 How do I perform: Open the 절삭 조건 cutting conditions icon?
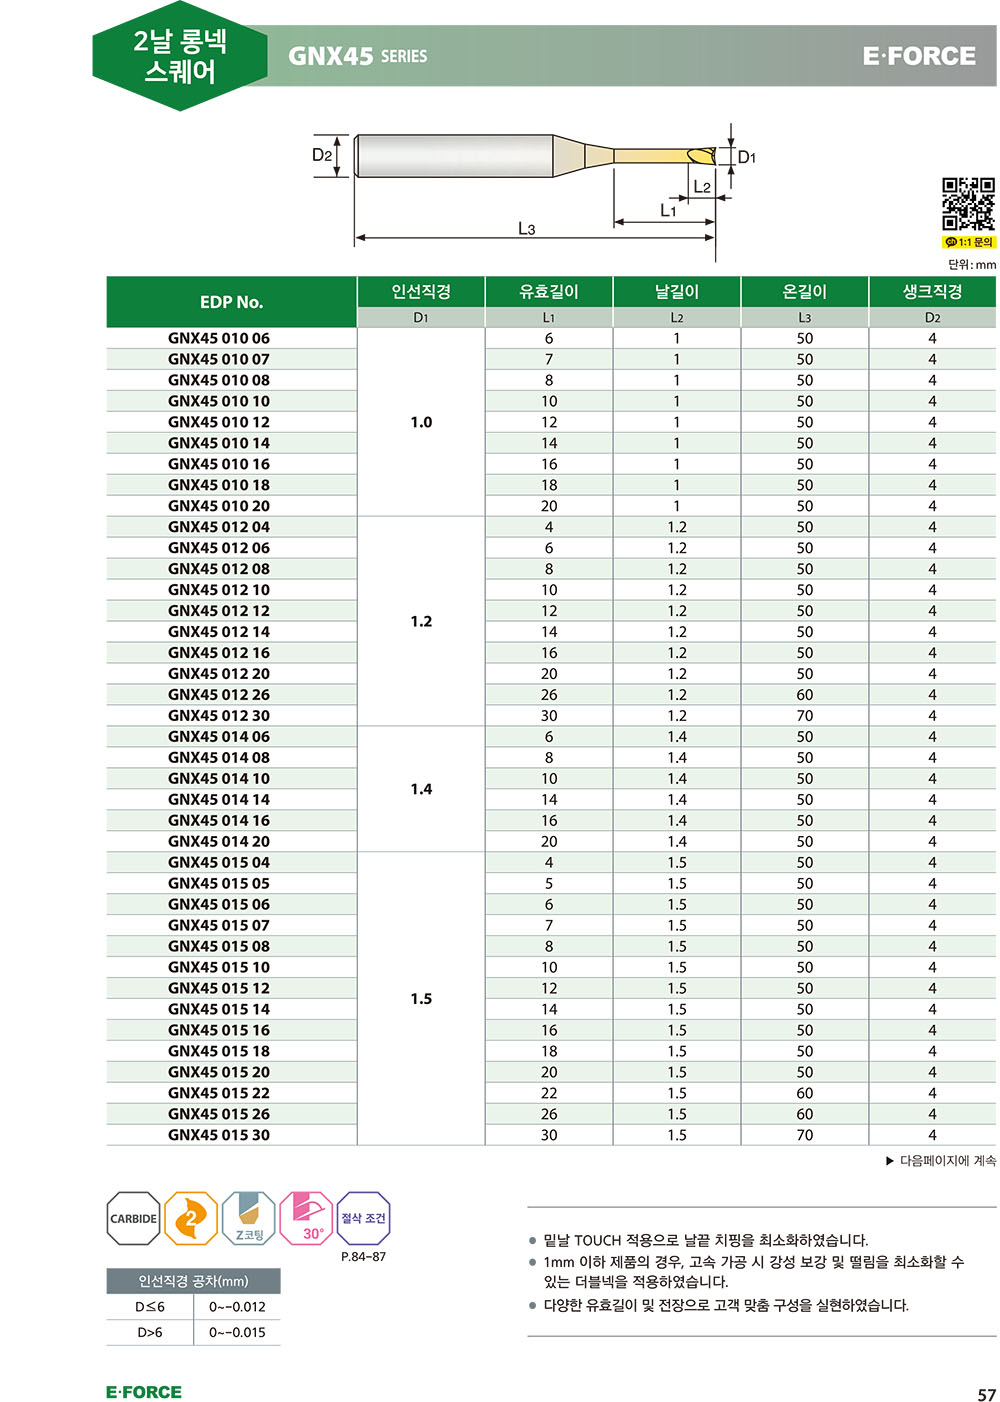coord(363,1218)
